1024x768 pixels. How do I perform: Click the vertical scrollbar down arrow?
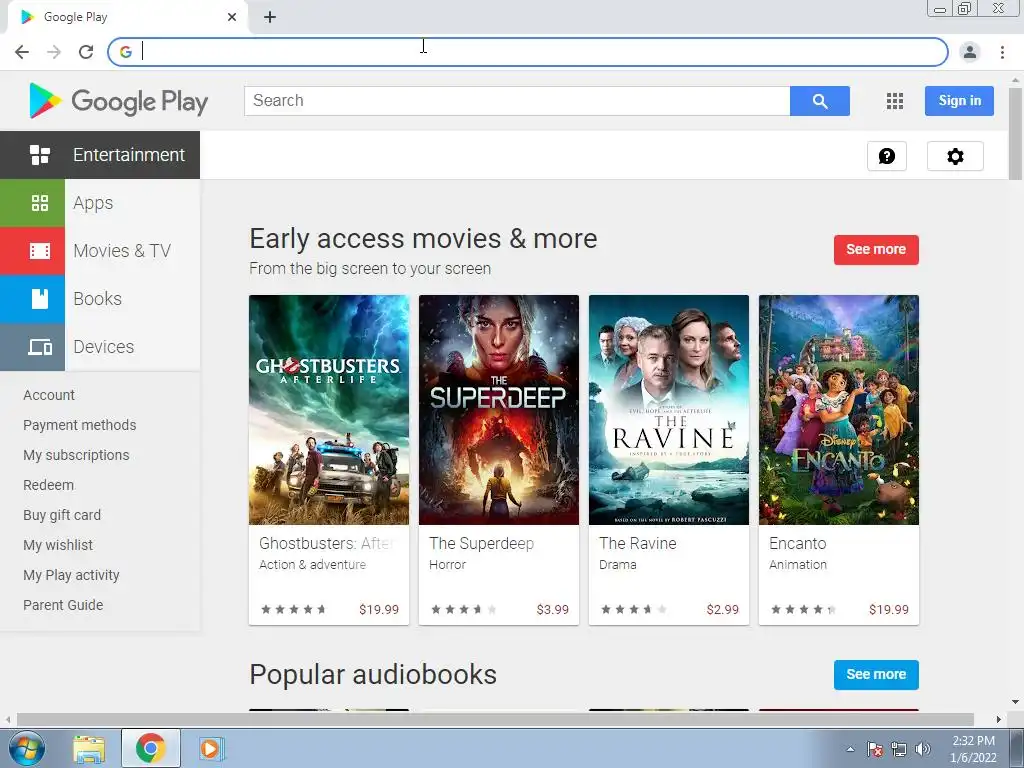pyautogui.click(x=1015, y=702)
